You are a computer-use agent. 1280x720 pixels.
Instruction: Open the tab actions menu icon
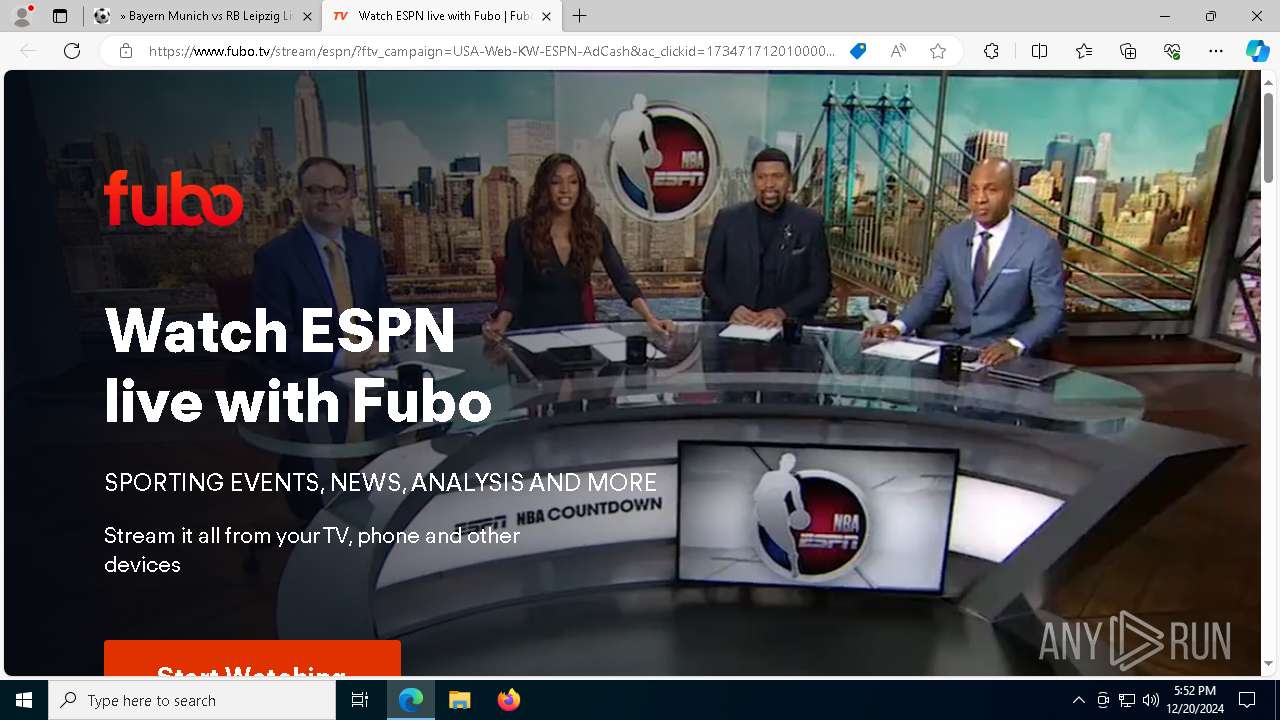(60, 16)
